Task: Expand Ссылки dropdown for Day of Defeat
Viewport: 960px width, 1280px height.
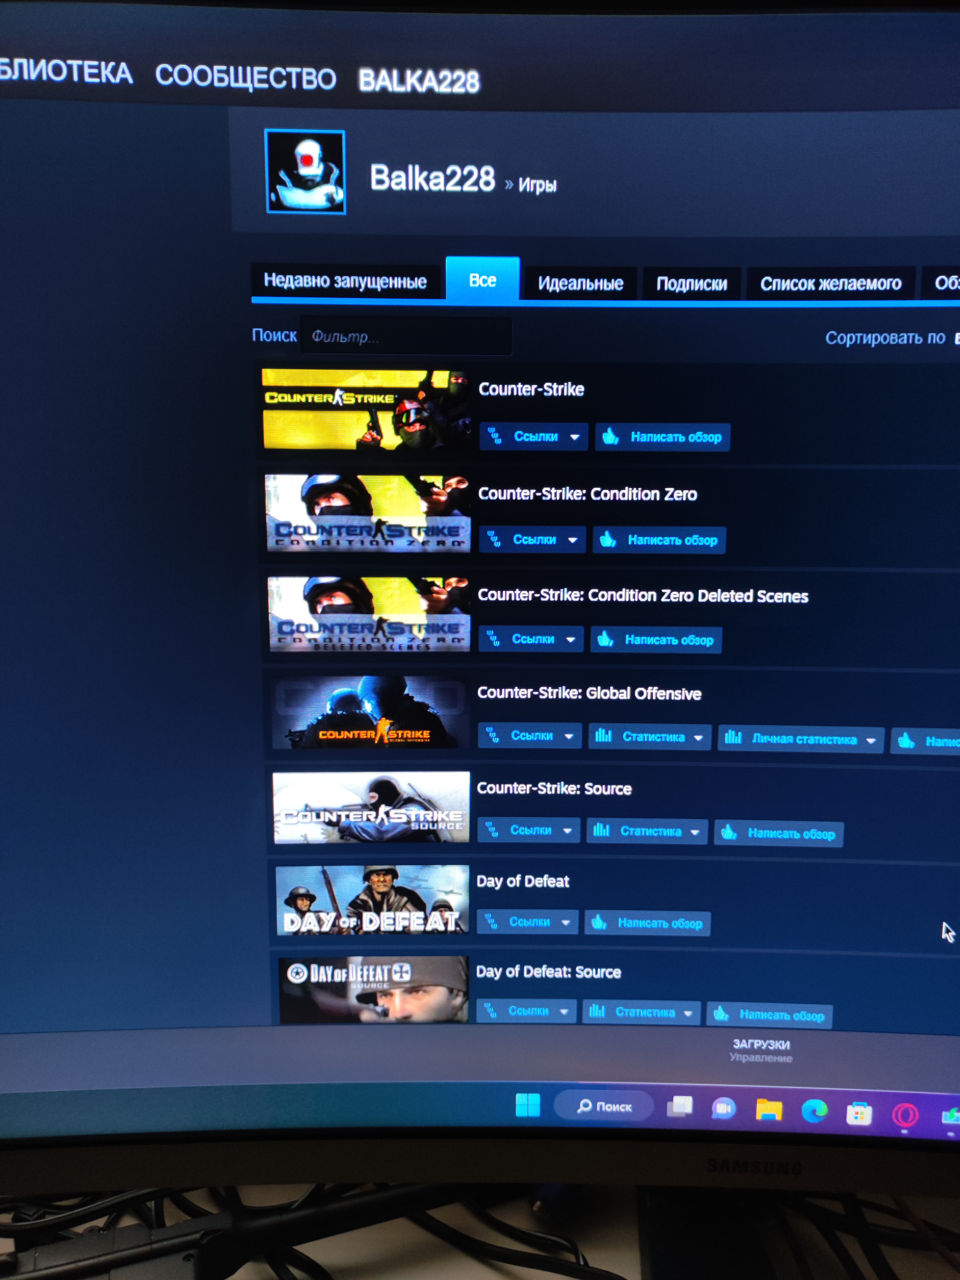Action: 527,921
